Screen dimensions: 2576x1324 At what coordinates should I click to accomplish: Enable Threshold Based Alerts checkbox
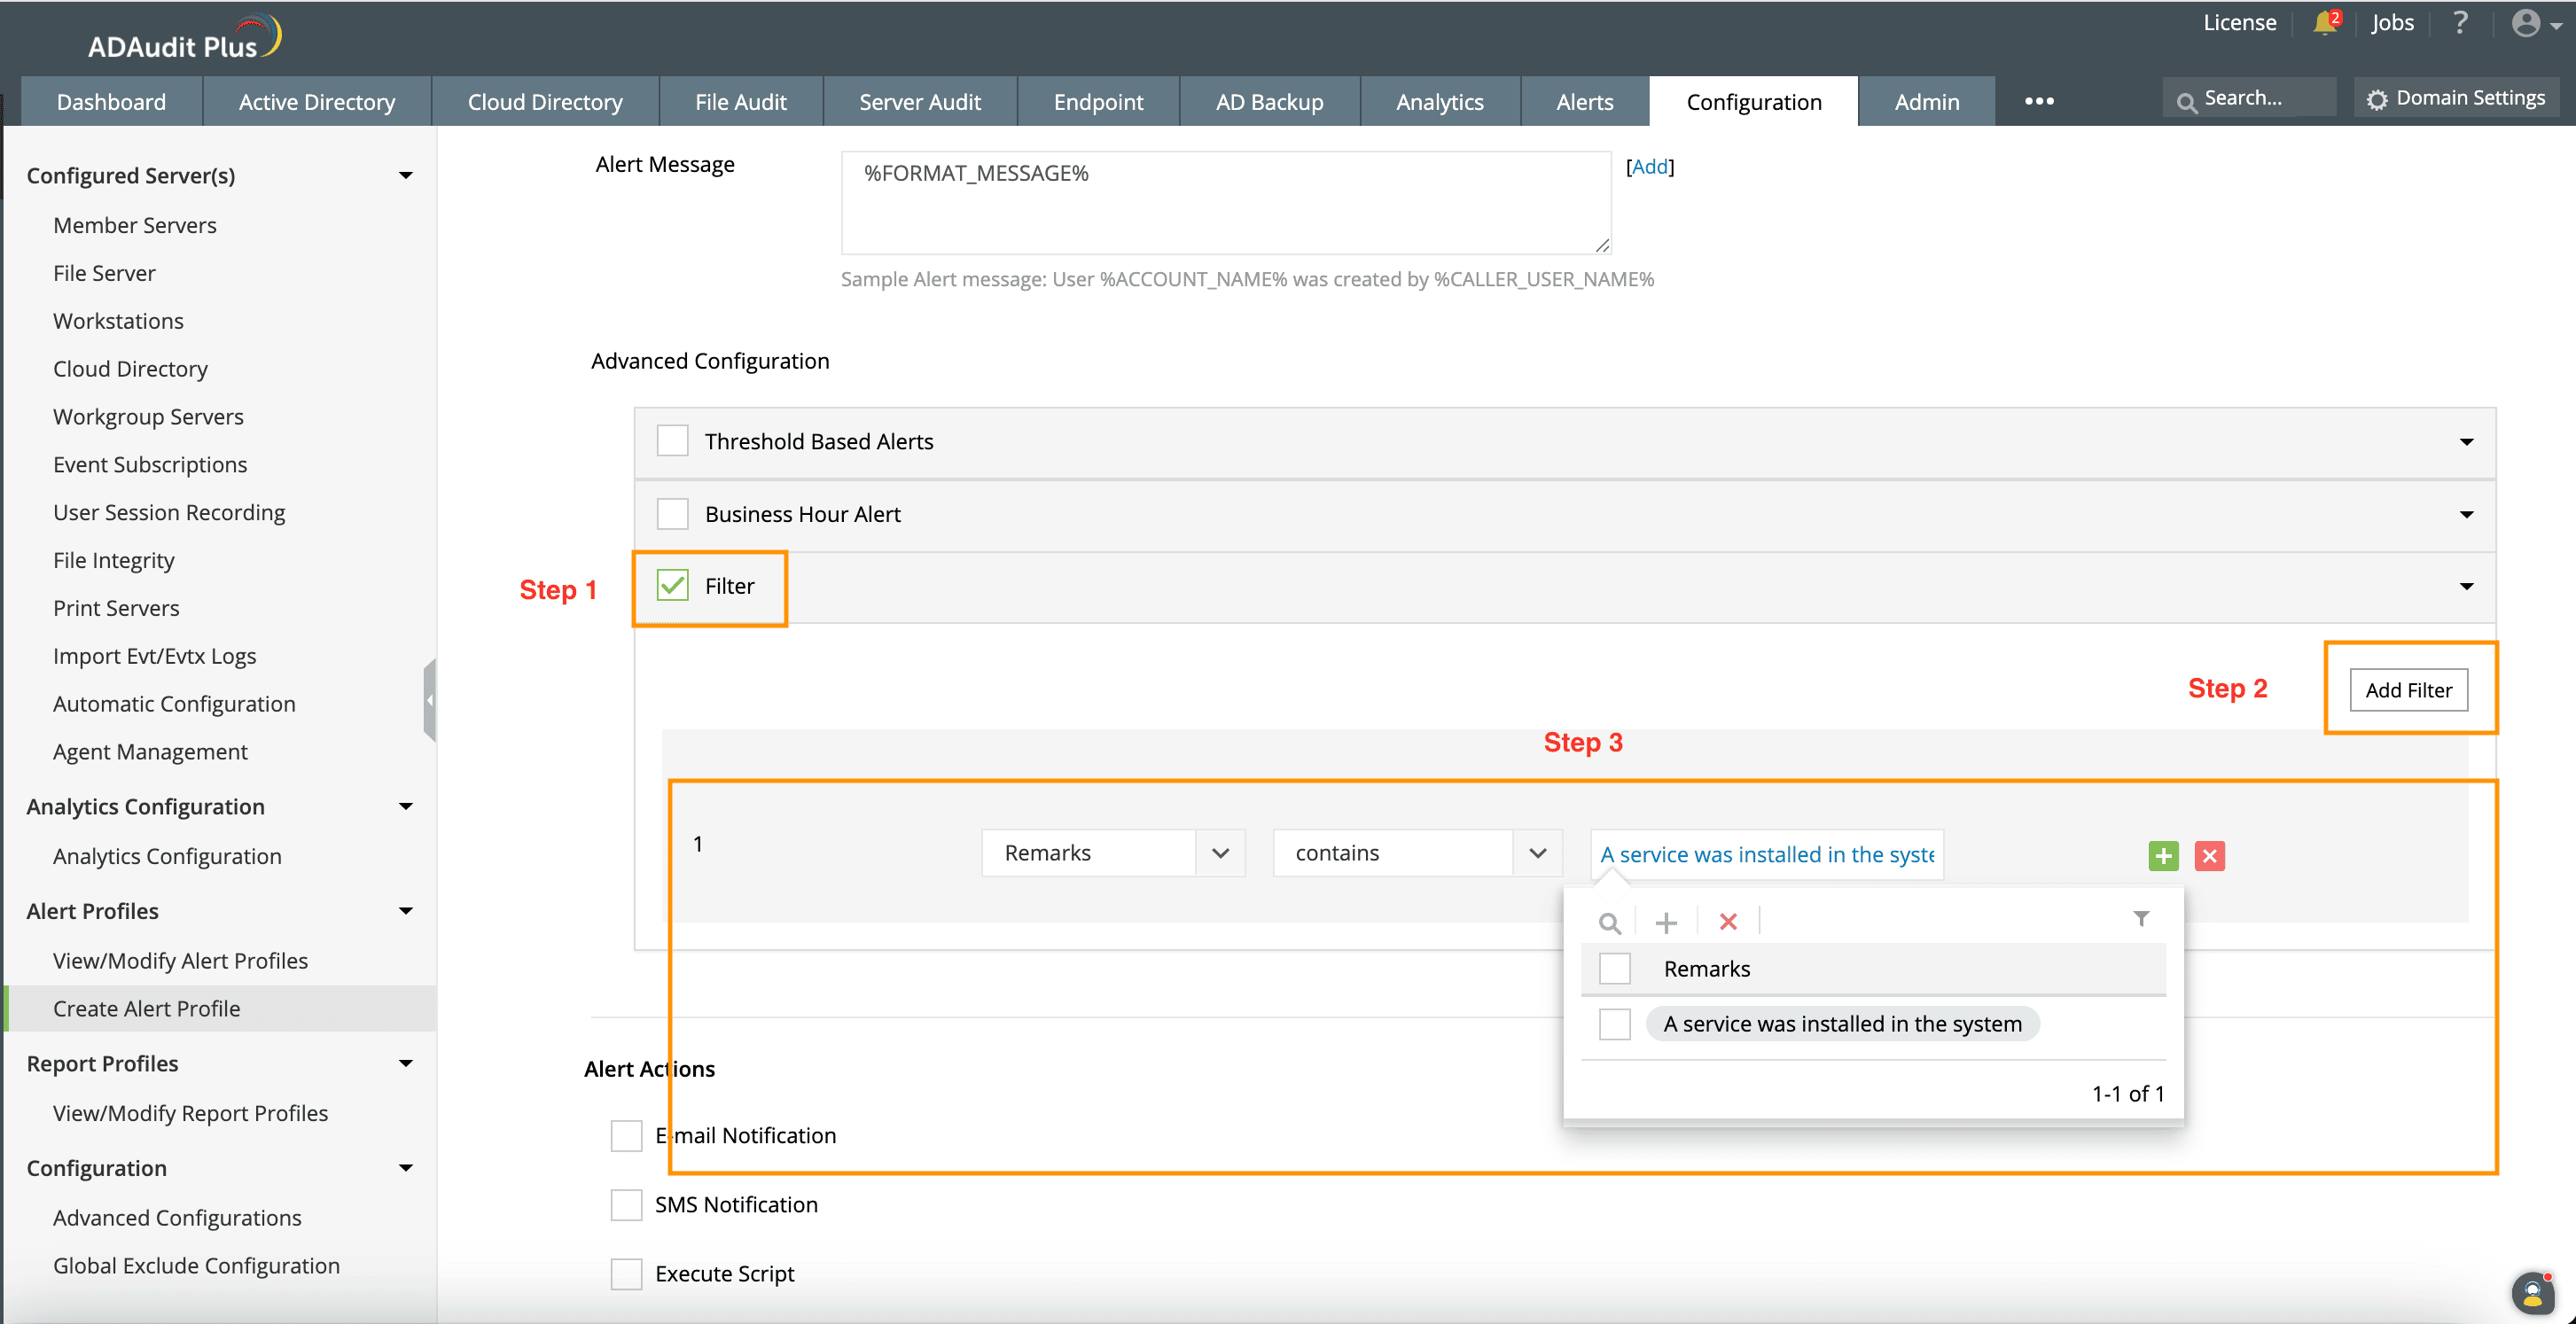(x=672, y=441)
